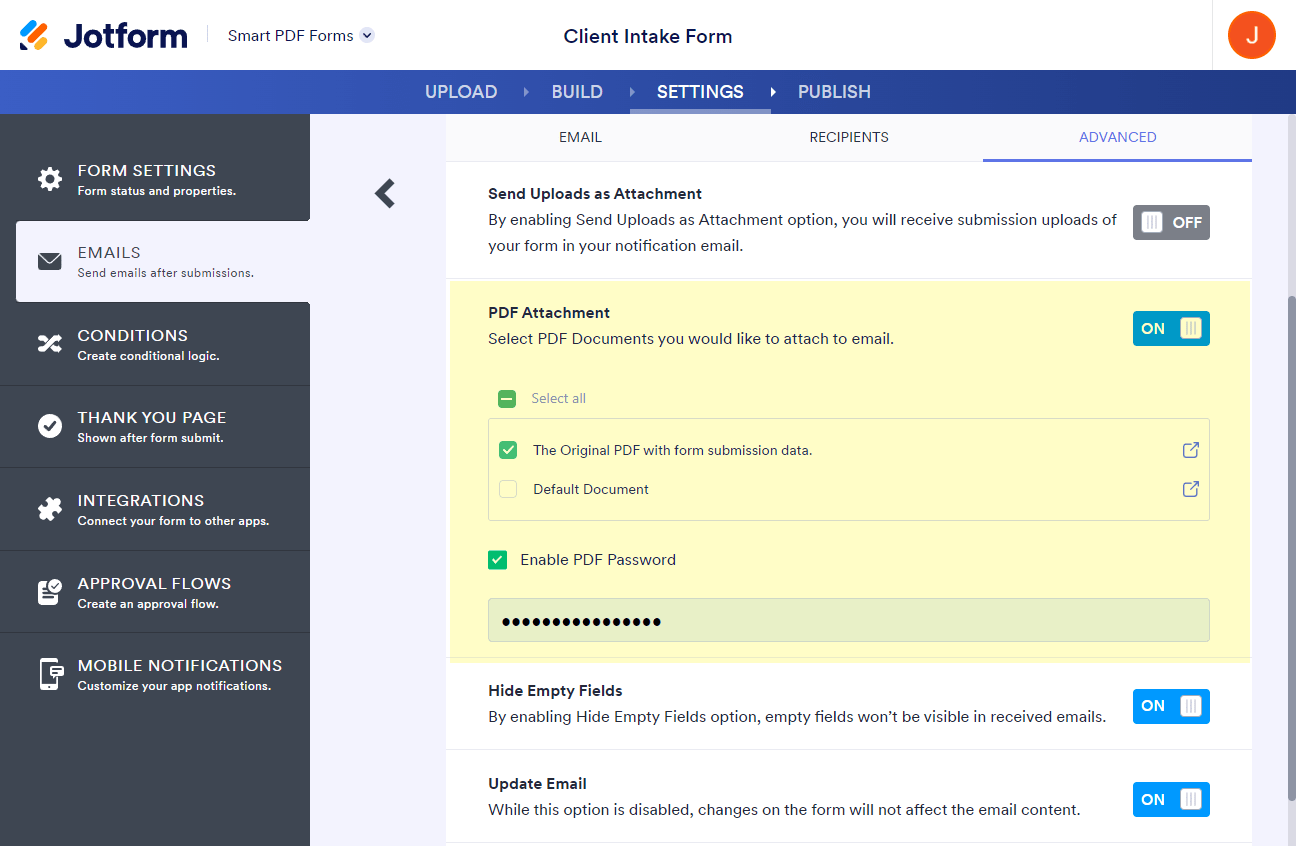This screenshot has height=846, width=1296.
Task: Click the Mobile Notifications phone icon
Action: [x=51, y=674]
